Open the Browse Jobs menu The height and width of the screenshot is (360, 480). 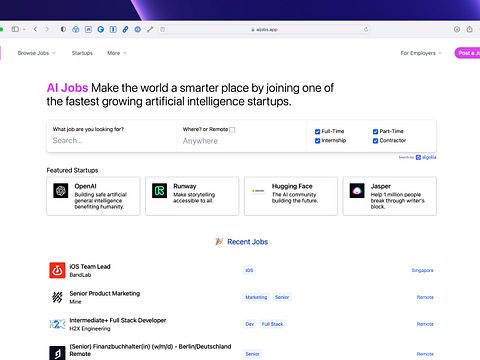click(x=37, y=53)
